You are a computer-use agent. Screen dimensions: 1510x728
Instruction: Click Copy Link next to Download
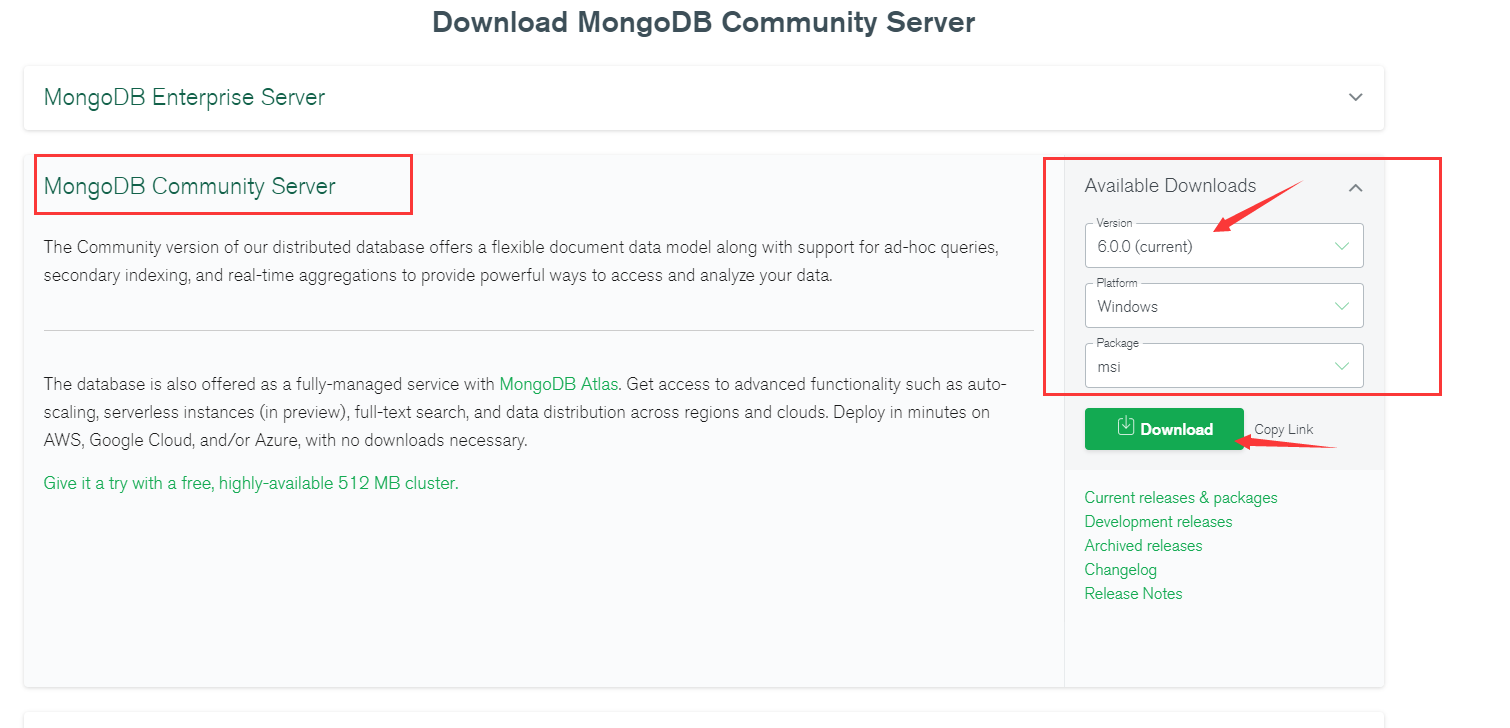click(1283, 428)
